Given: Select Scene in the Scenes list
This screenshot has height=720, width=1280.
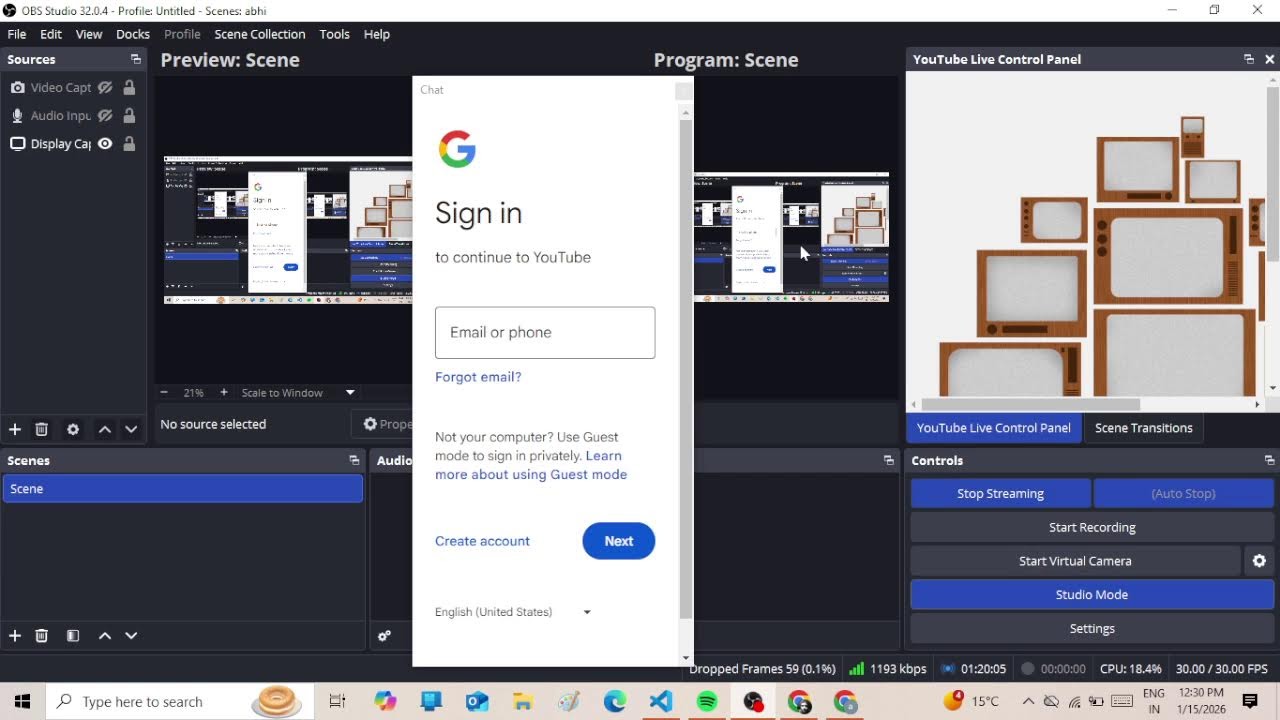Looking at the screenshot, I should point(182,489).
